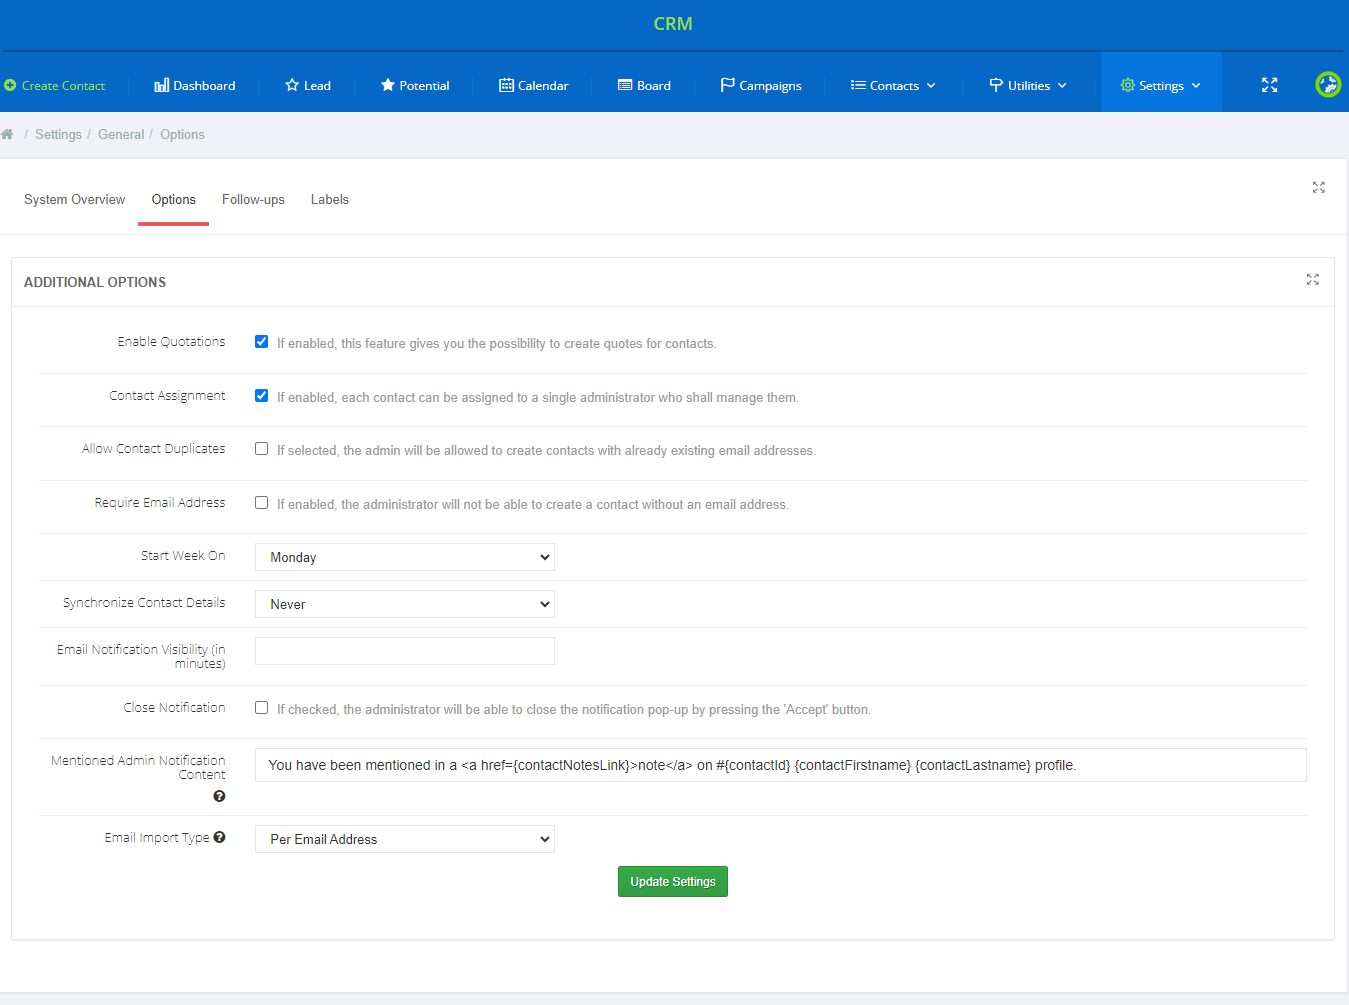
Task: Click the home breadcrumb icon
Action: point(7,134)
